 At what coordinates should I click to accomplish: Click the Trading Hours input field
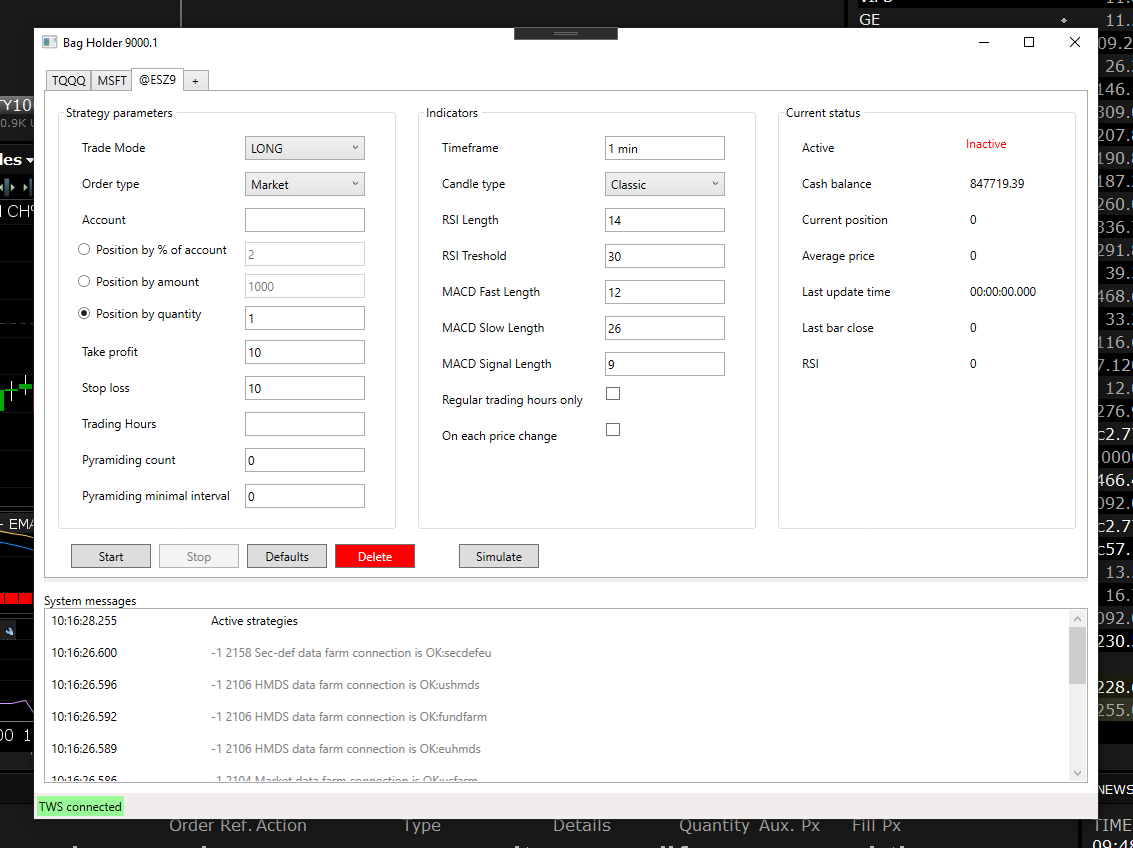click(x=305, y=424)
